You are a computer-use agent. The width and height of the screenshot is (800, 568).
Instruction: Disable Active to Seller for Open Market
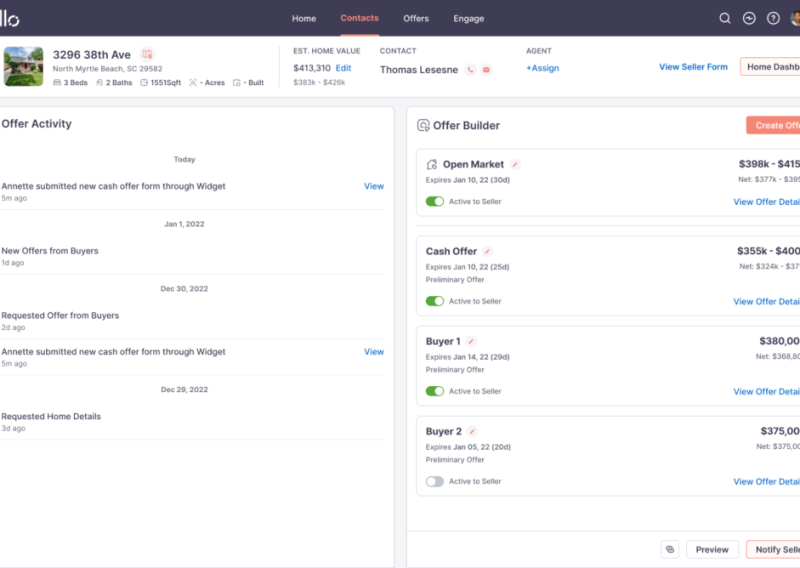pyautogui.click(x=434, y=201)
